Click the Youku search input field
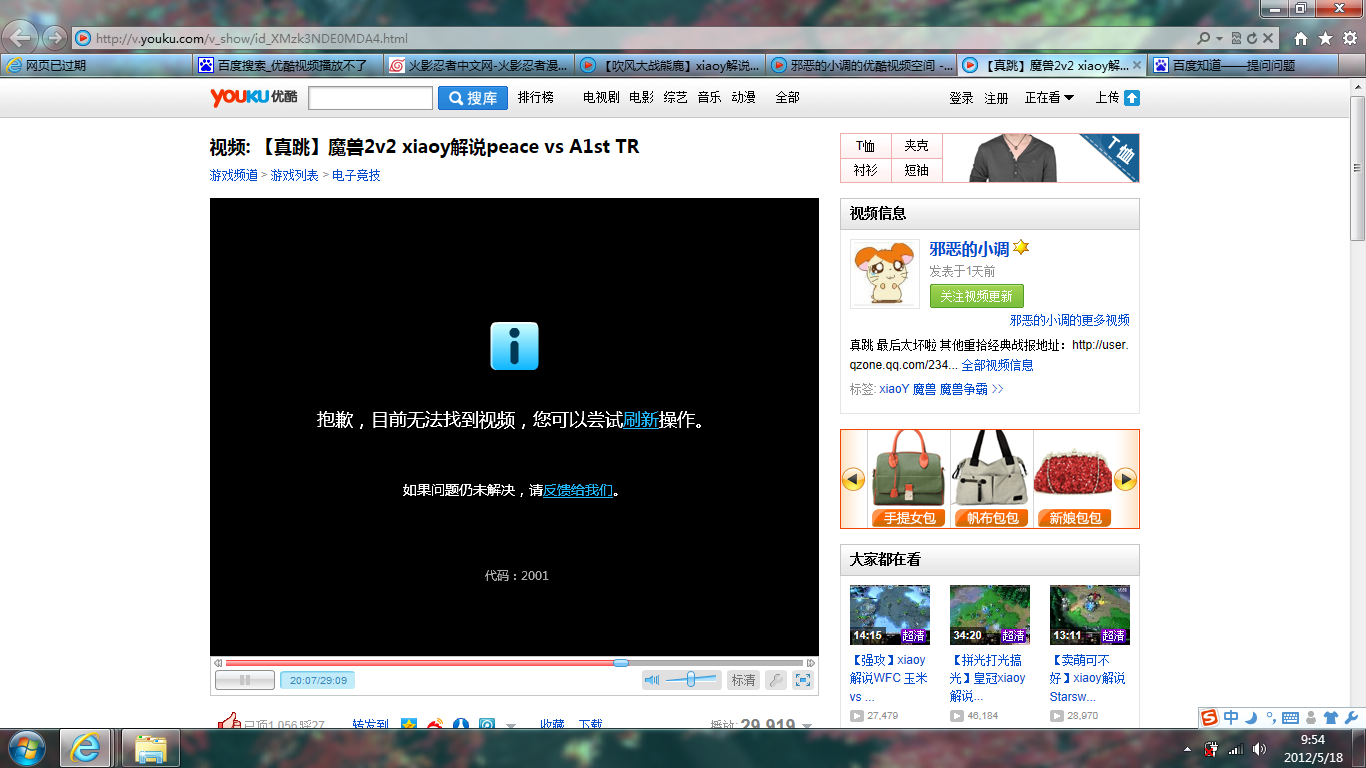1366x768 pixels. click(370, 98)
